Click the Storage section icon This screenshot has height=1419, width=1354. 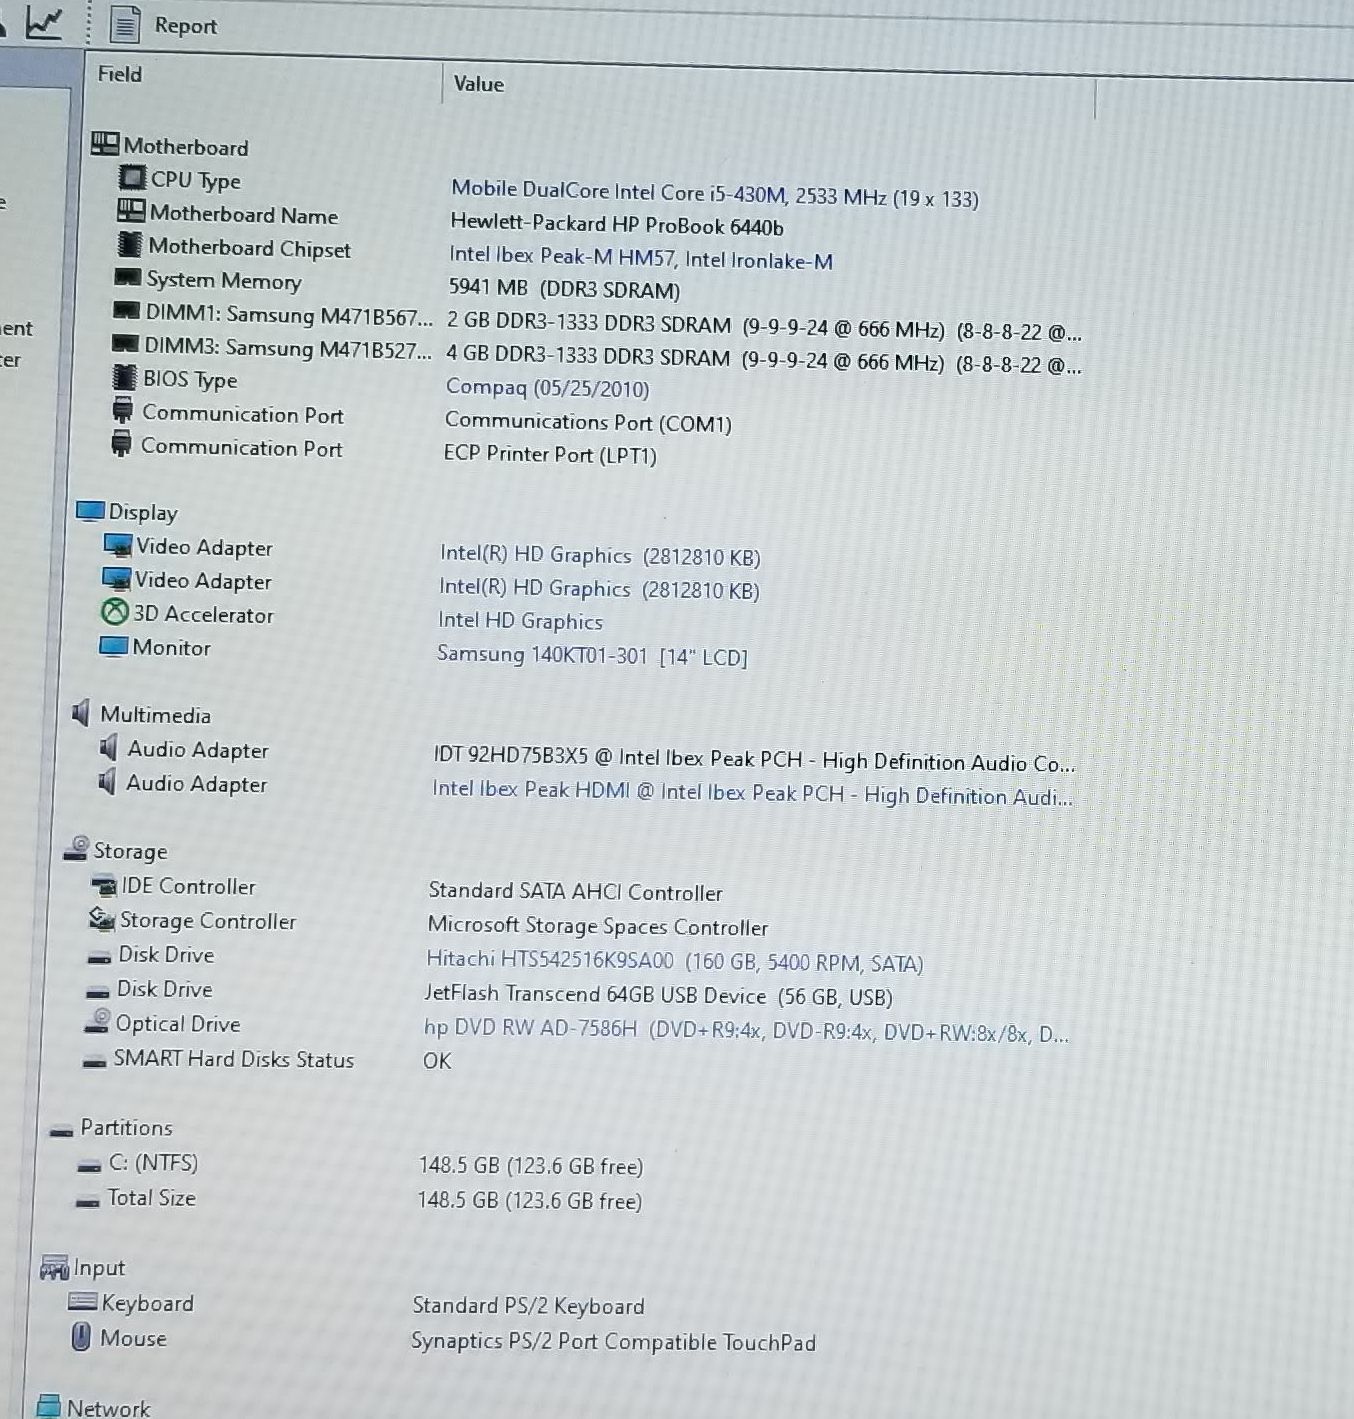pyautogui.click(x=76, y=849)
